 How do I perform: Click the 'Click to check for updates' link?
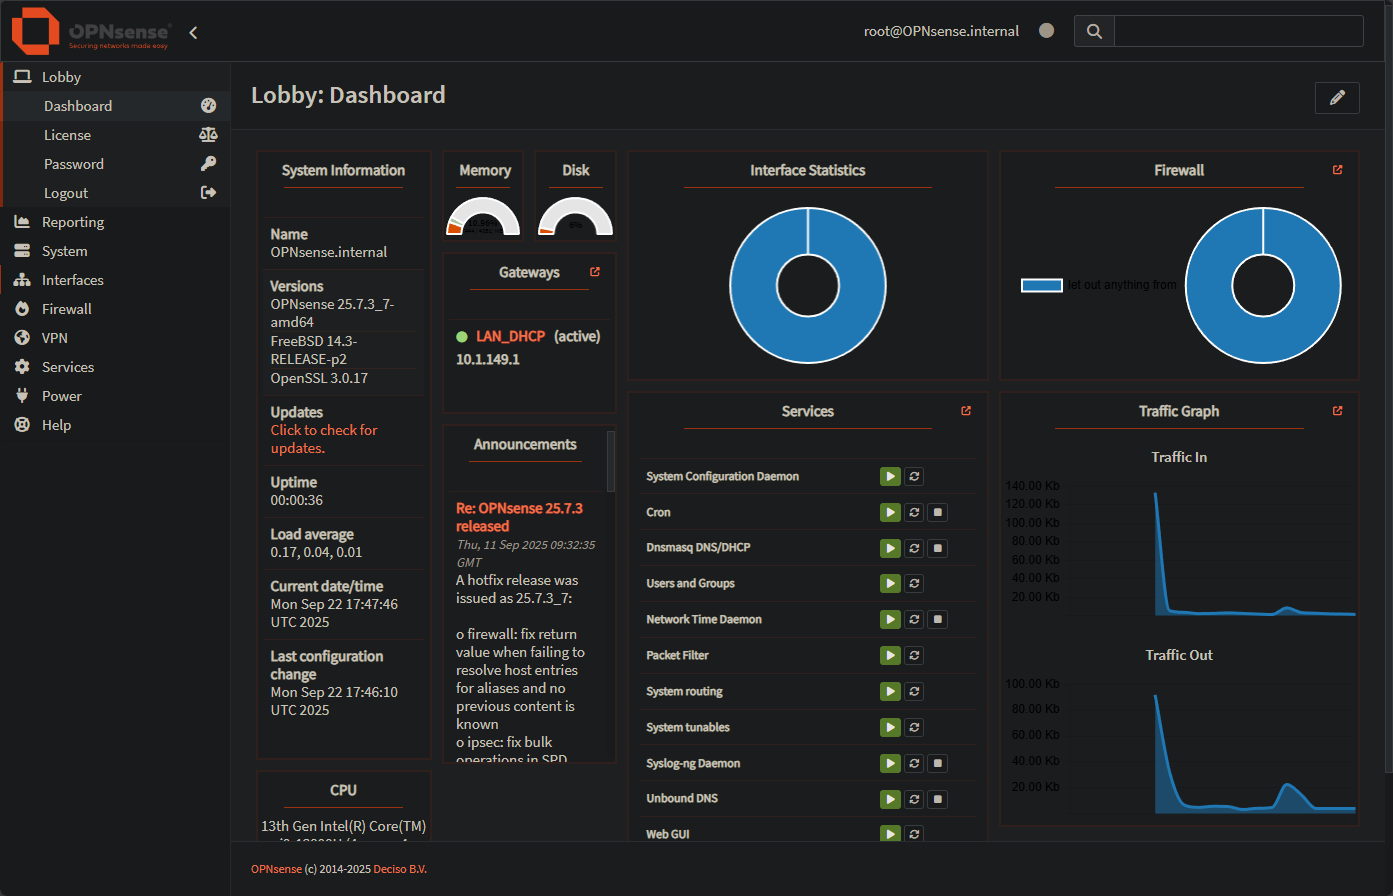pyautogui.click(x=324, y=438)
